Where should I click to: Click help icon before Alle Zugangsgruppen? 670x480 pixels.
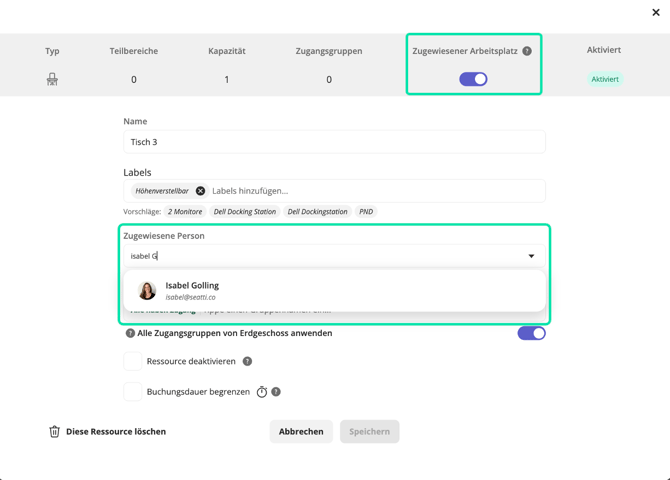coord(130,333)
